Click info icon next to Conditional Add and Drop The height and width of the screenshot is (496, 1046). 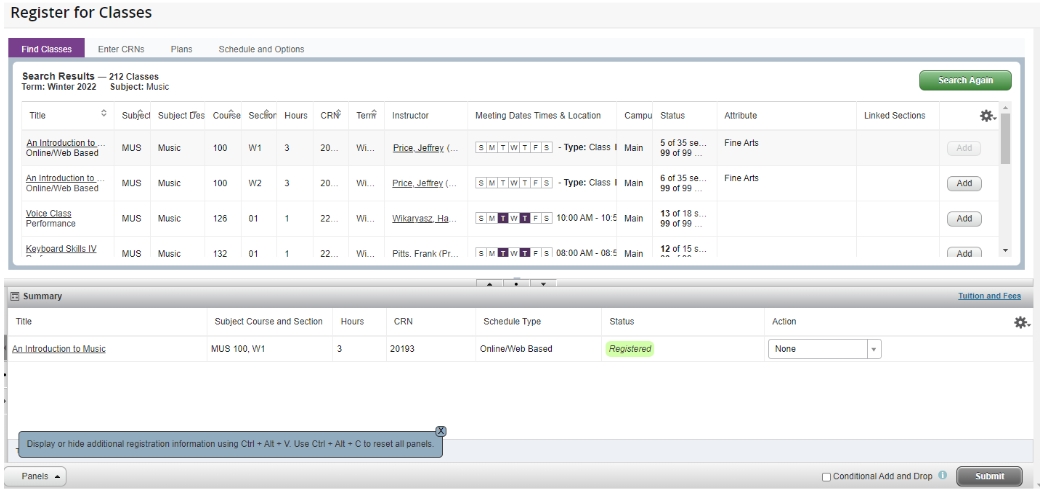click(943, 475)
